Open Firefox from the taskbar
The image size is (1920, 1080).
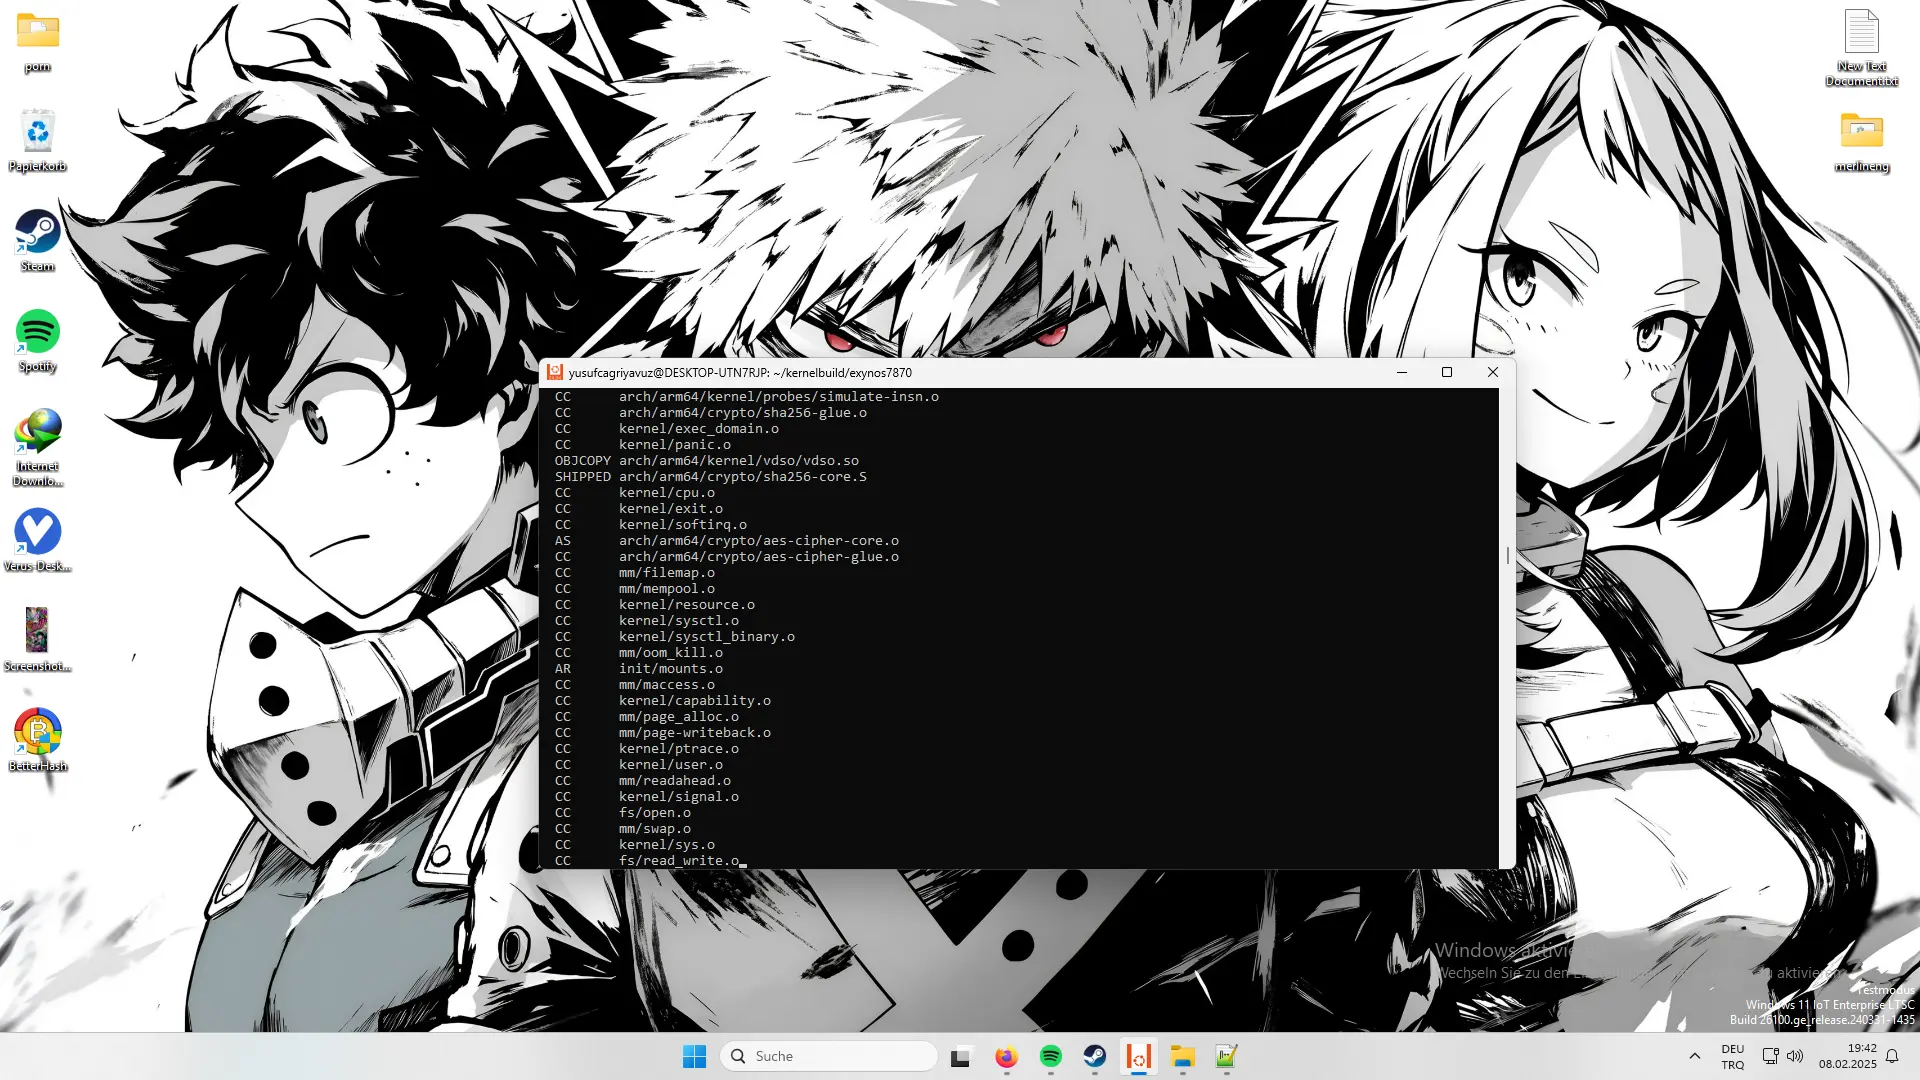[1006, 1056]
